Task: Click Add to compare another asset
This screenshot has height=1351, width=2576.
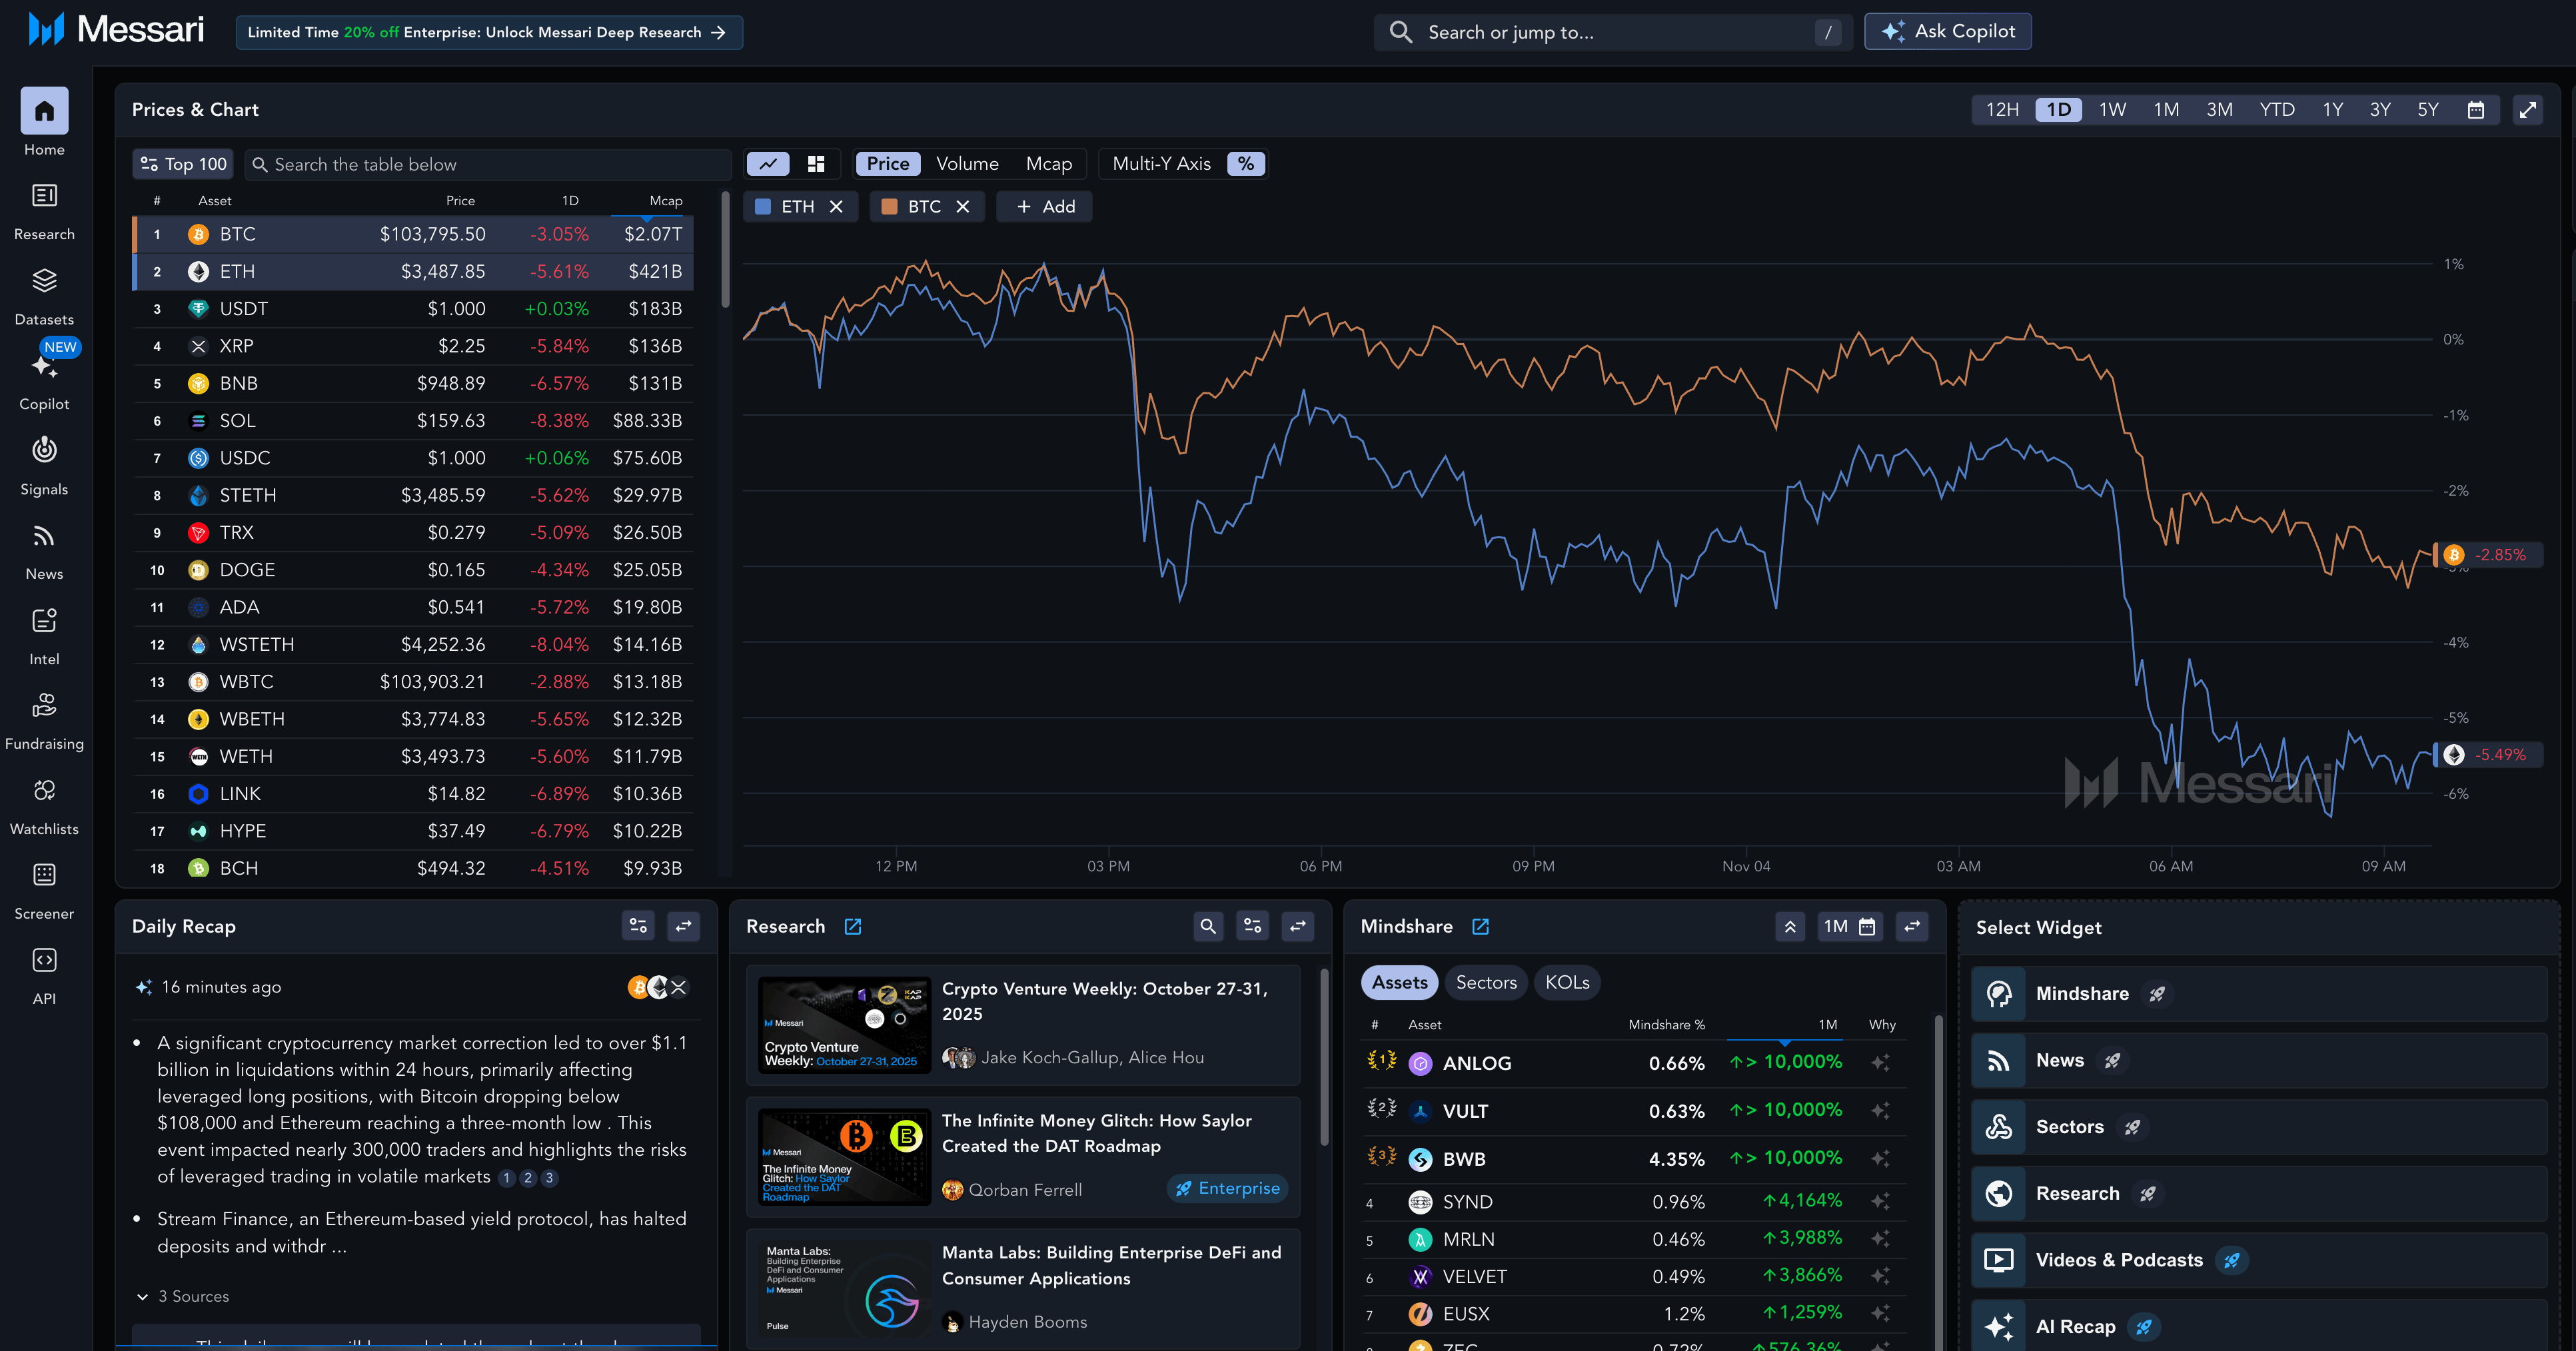Action: tap(1043, 206)
